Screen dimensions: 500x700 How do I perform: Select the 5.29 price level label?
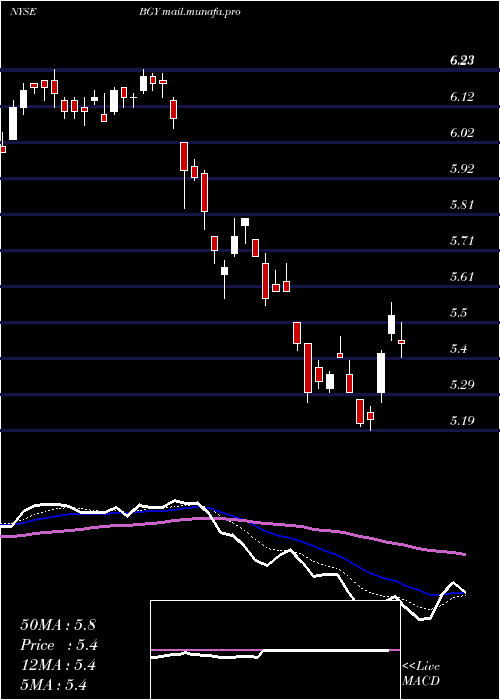pyautogui.click(x=462, y=385)
